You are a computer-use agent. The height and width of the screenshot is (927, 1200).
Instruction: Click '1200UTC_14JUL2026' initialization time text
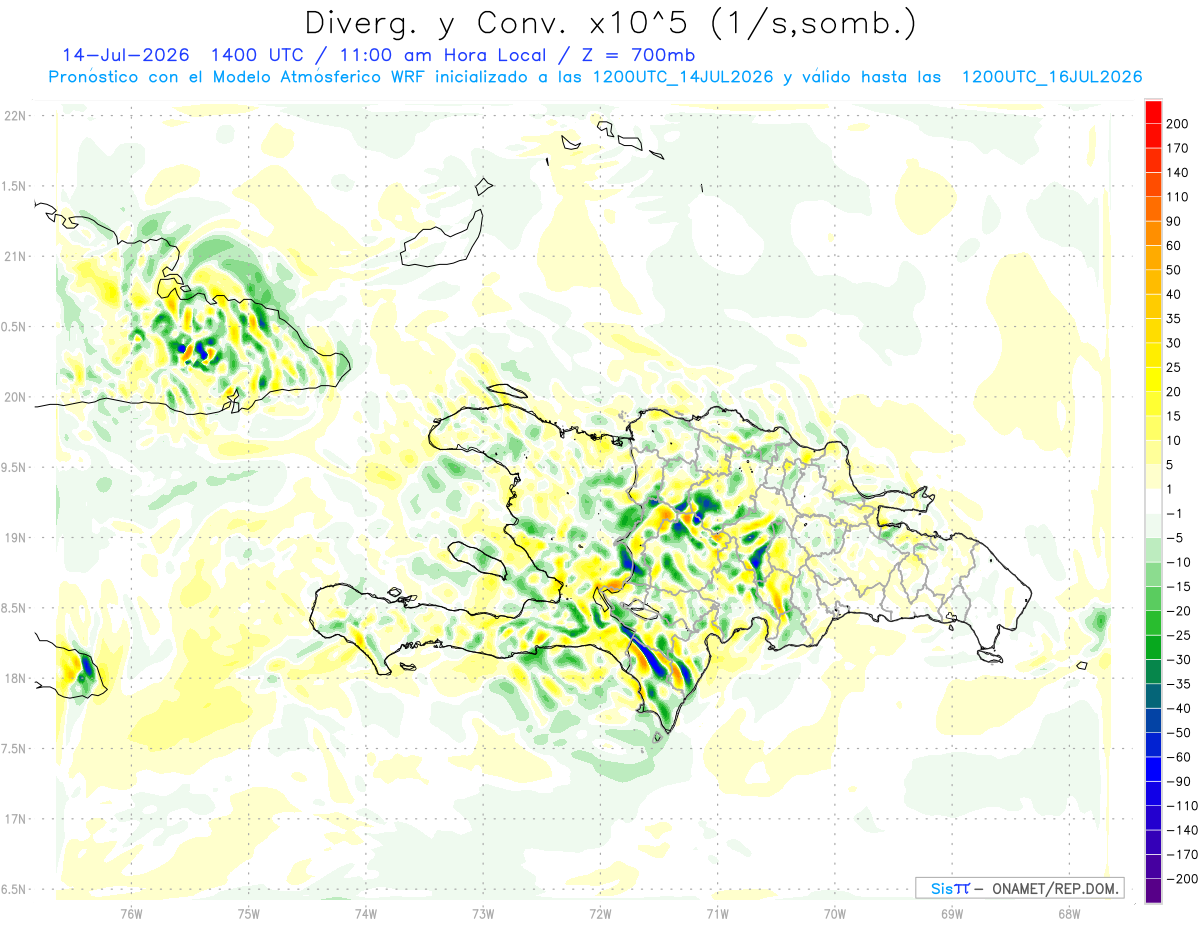click(681, 77)
